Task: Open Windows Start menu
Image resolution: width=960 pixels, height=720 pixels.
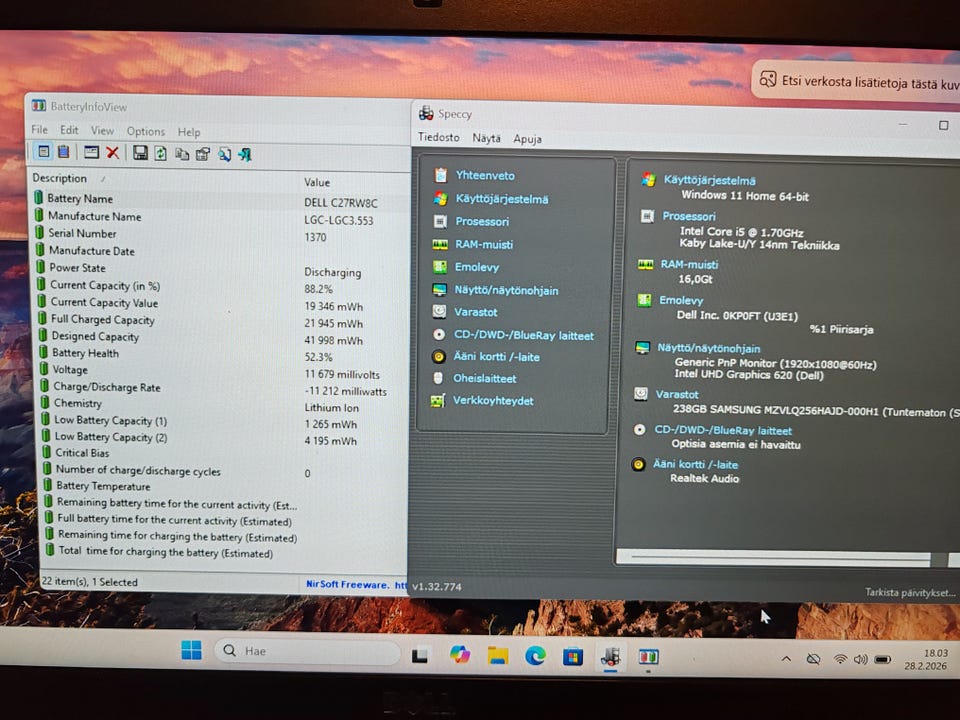Action: point(192,650)
